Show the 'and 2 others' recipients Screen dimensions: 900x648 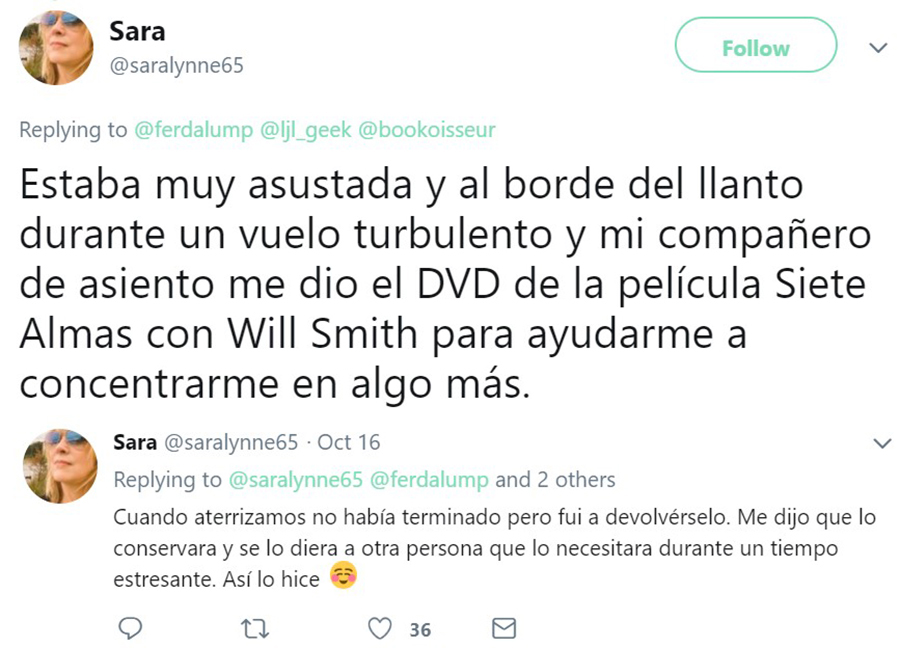coord(555,479)
